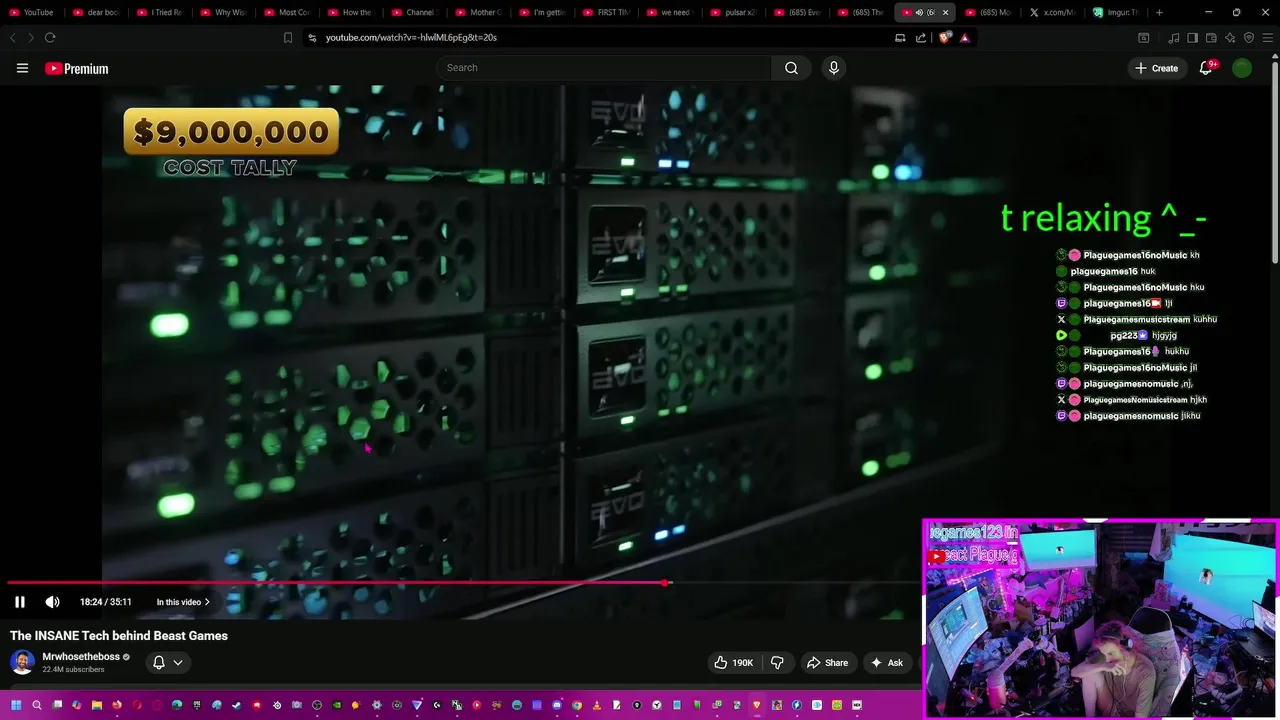Start voice search with microphone icon
Screen dimensions: 1280x720
tap(834, 68)
